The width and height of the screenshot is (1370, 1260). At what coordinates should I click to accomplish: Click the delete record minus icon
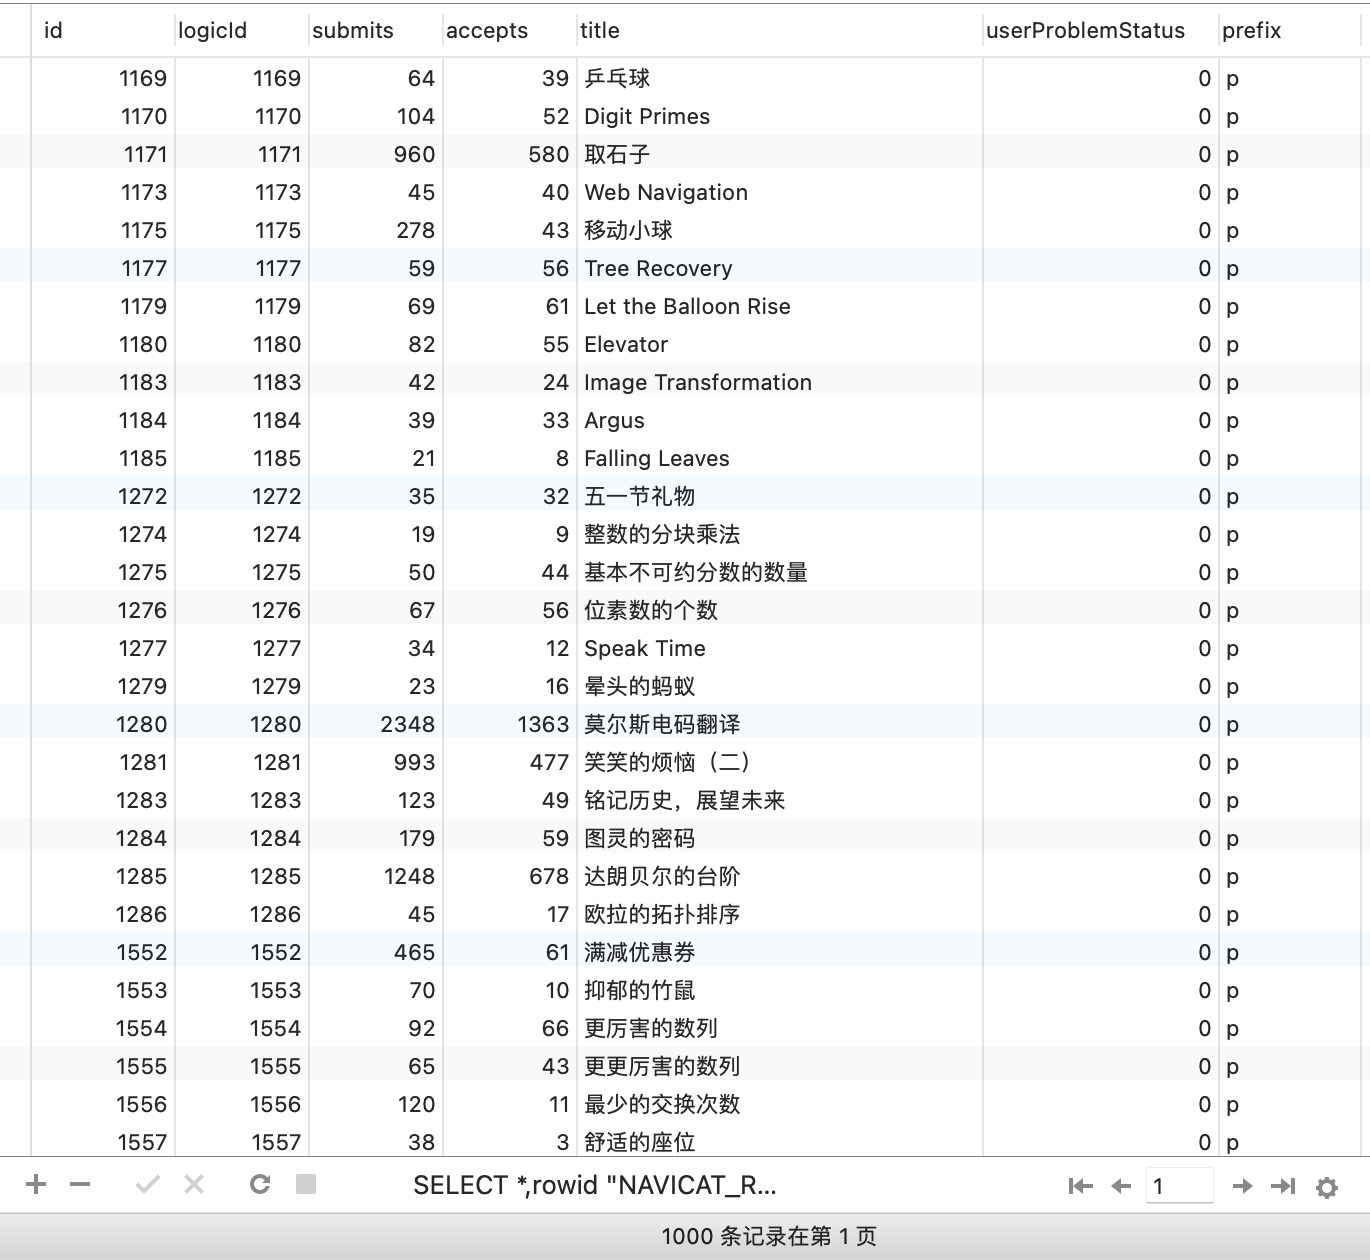[x=80, y=1185]
